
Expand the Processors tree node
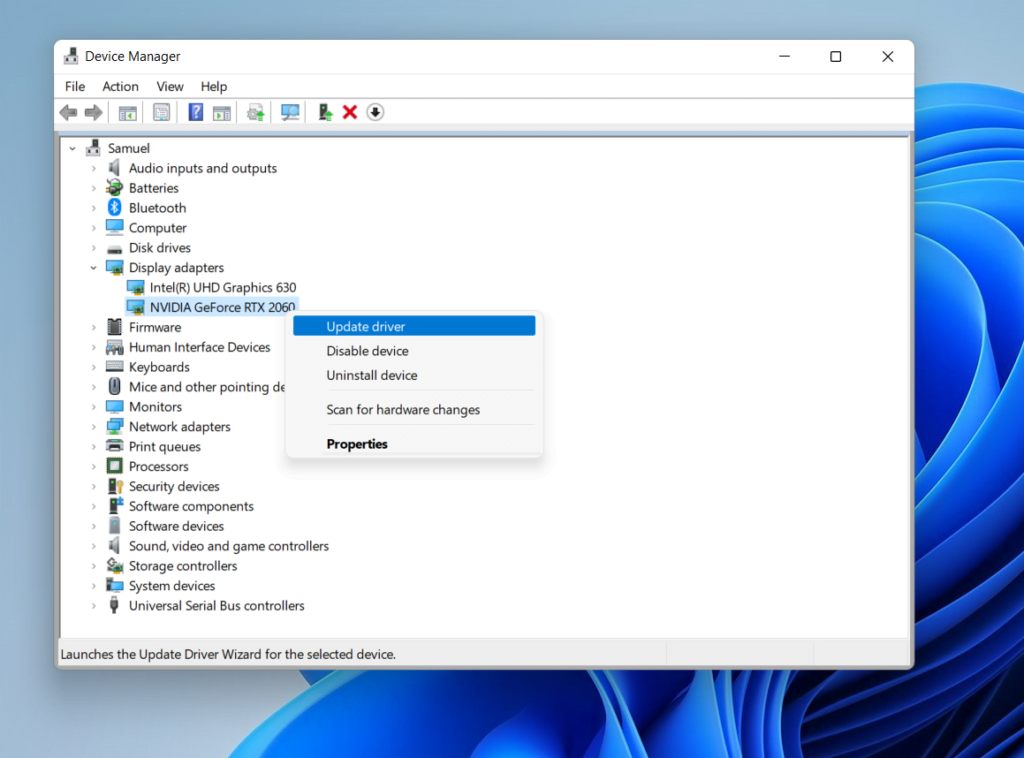click(92, 466)
